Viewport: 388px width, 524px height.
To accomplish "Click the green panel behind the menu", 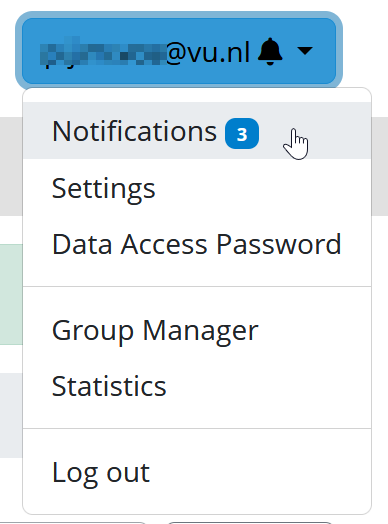I will point(11,294).
